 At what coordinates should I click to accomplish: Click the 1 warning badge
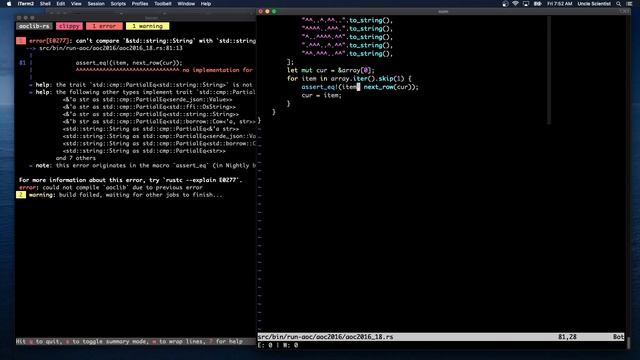point(147,26)
